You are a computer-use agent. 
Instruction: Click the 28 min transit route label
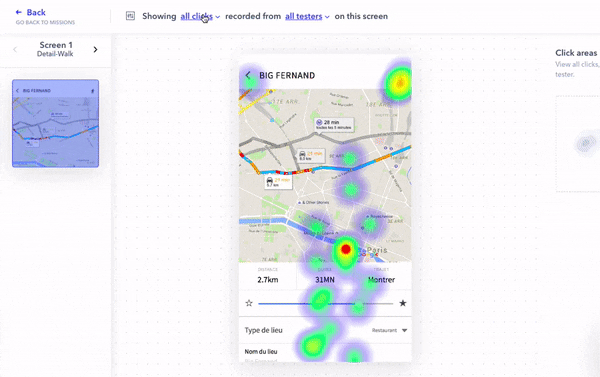click(x=334, y=124)
